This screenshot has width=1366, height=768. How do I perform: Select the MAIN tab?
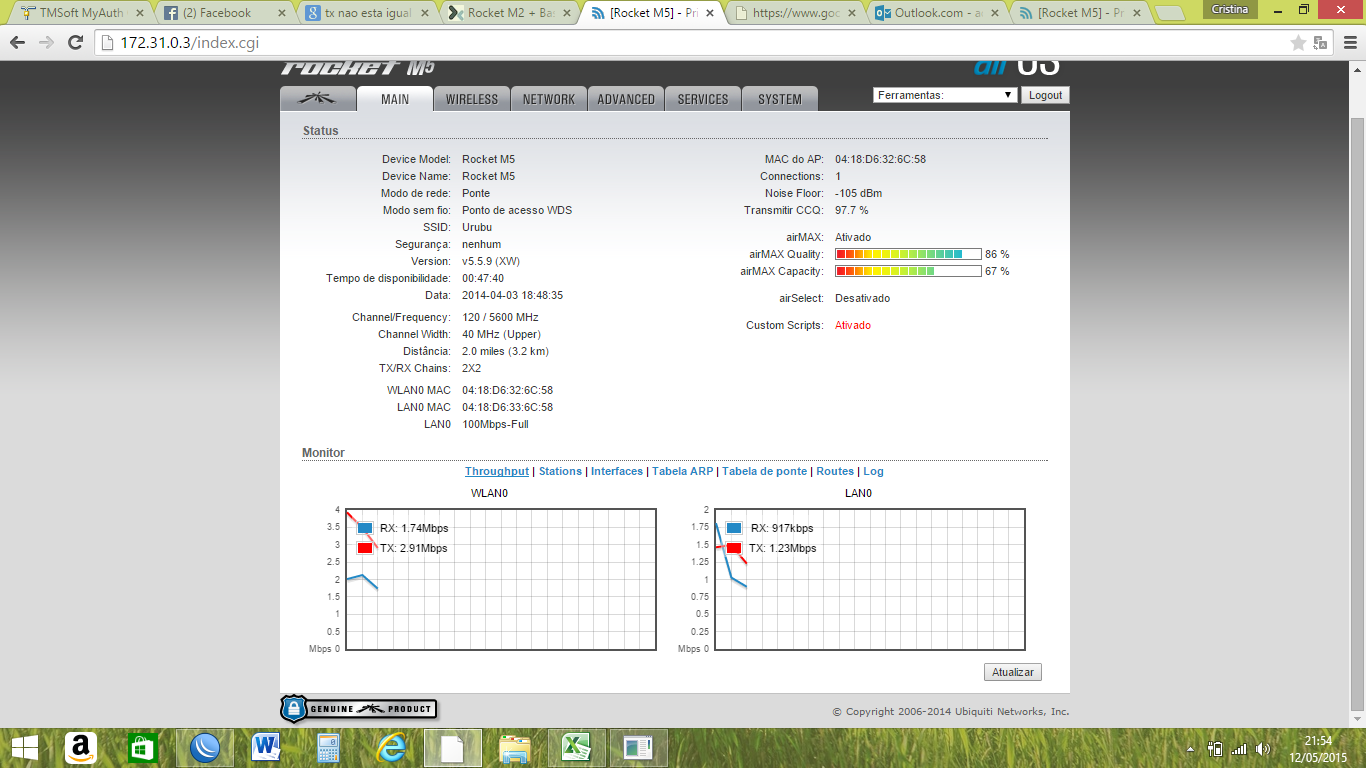coord(395,98)
